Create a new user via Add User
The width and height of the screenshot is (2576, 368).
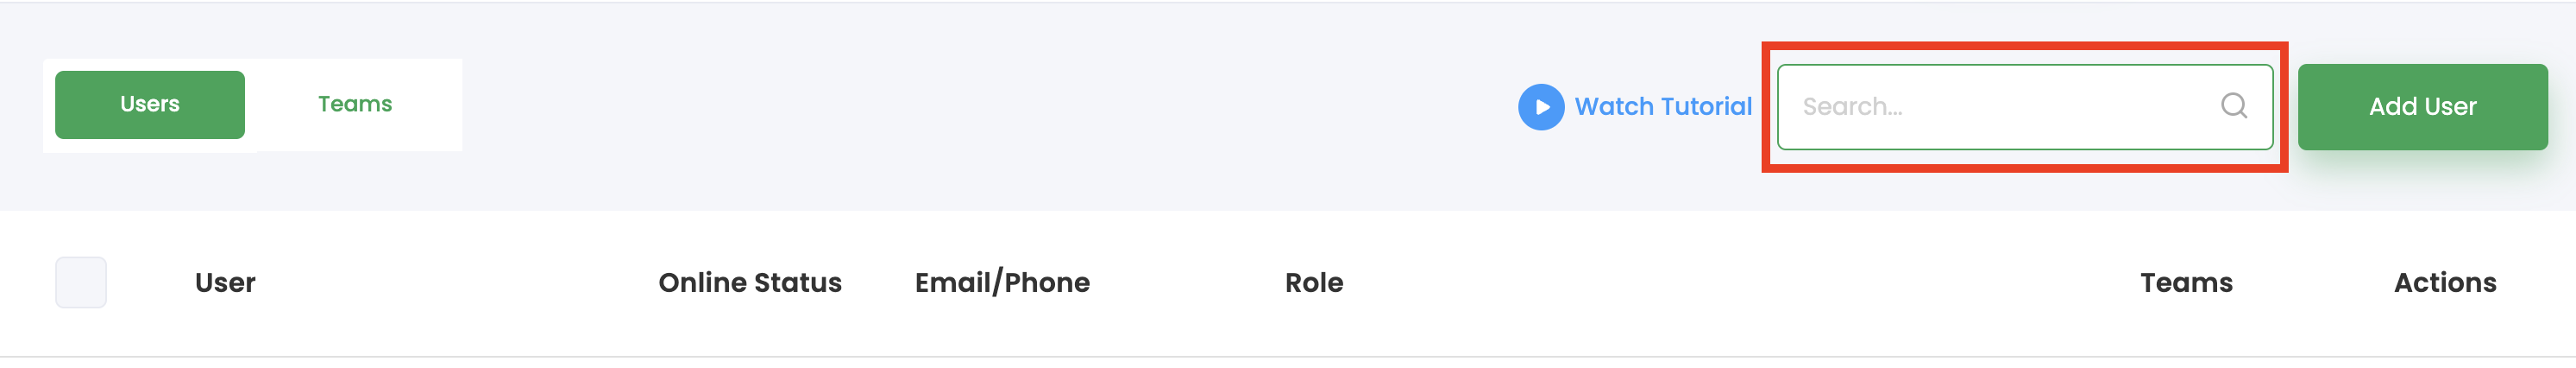click(x=2422, y=107)
